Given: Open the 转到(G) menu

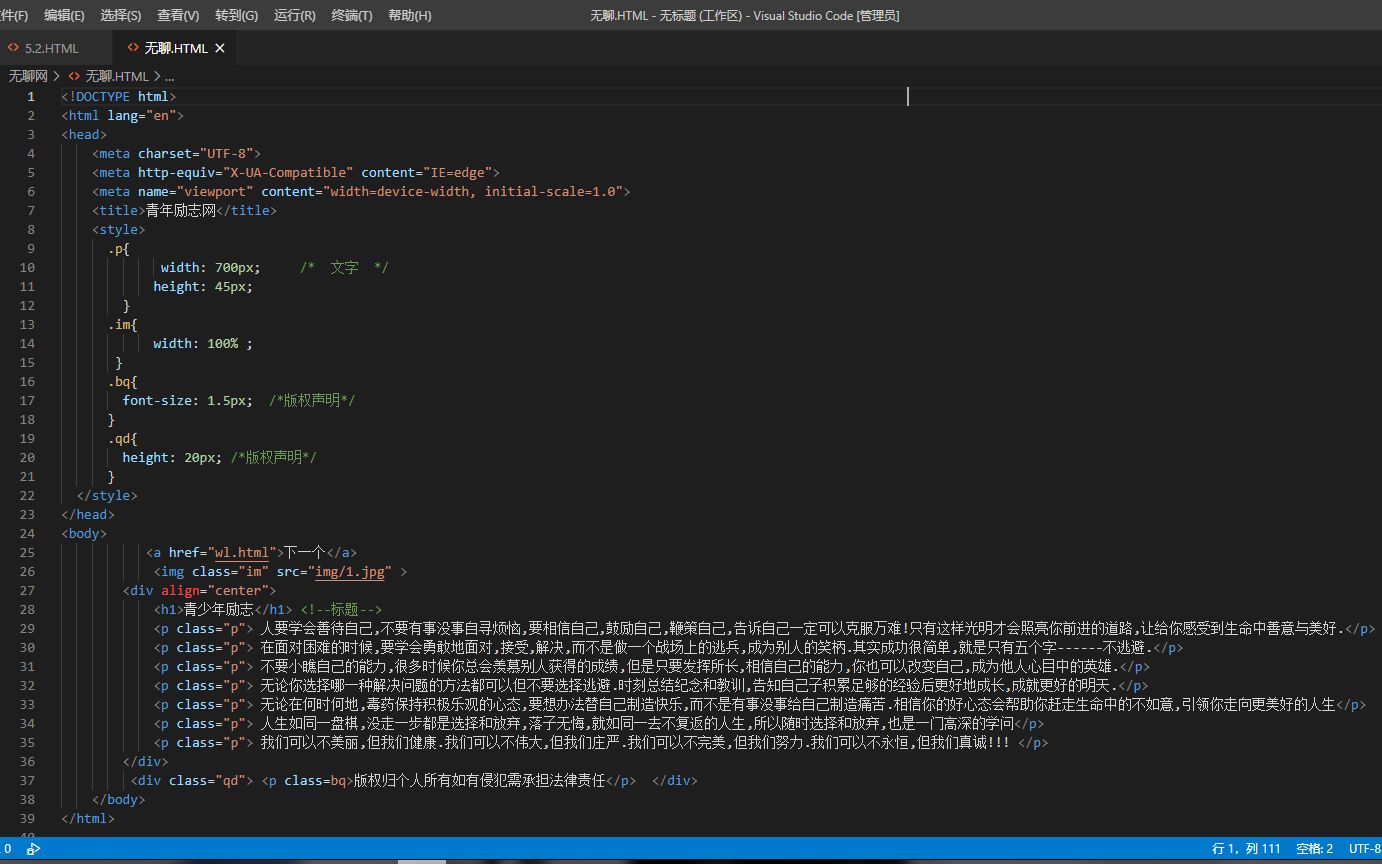Looking at the screenshot, I should pyautogui.click(x=236, y=15).
